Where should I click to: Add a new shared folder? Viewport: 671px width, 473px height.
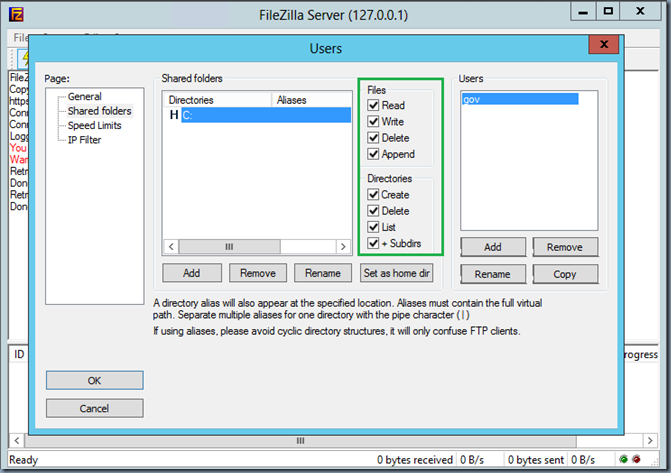192,273
